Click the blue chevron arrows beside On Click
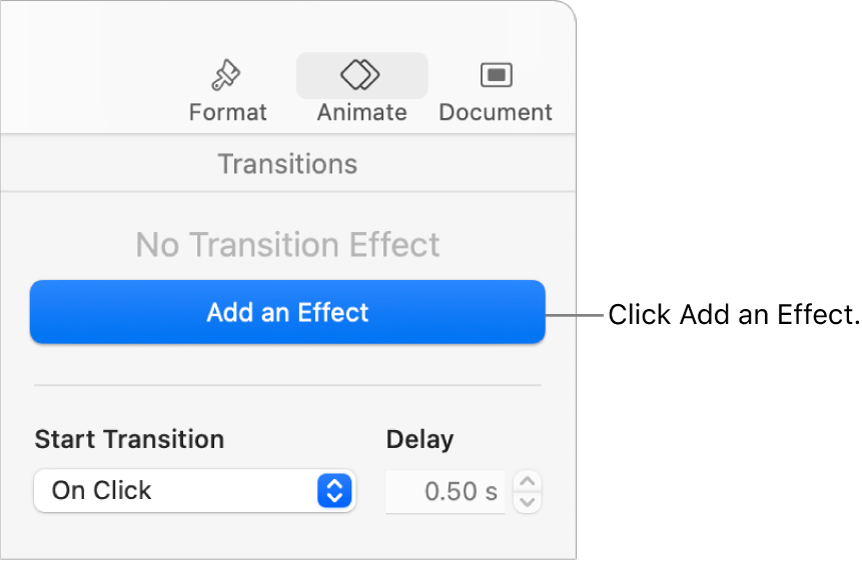 (x=336, y=491)
